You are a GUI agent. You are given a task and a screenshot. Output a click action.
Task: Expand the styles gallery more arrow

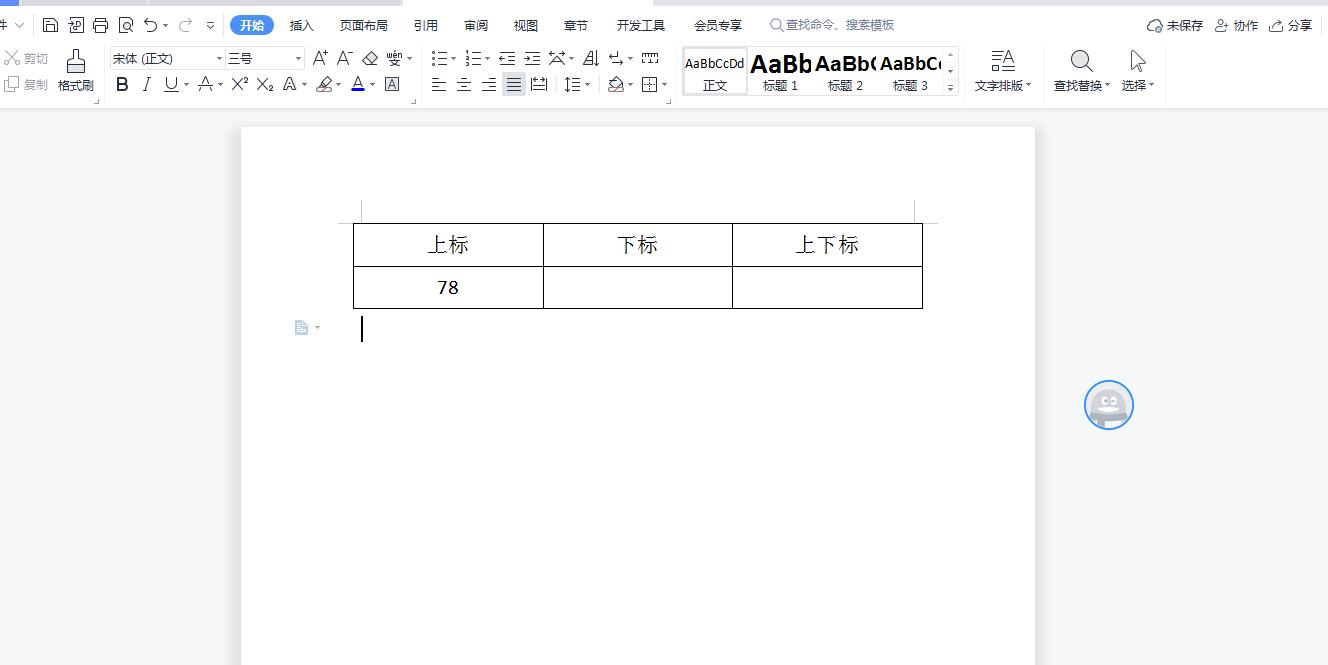950,88
